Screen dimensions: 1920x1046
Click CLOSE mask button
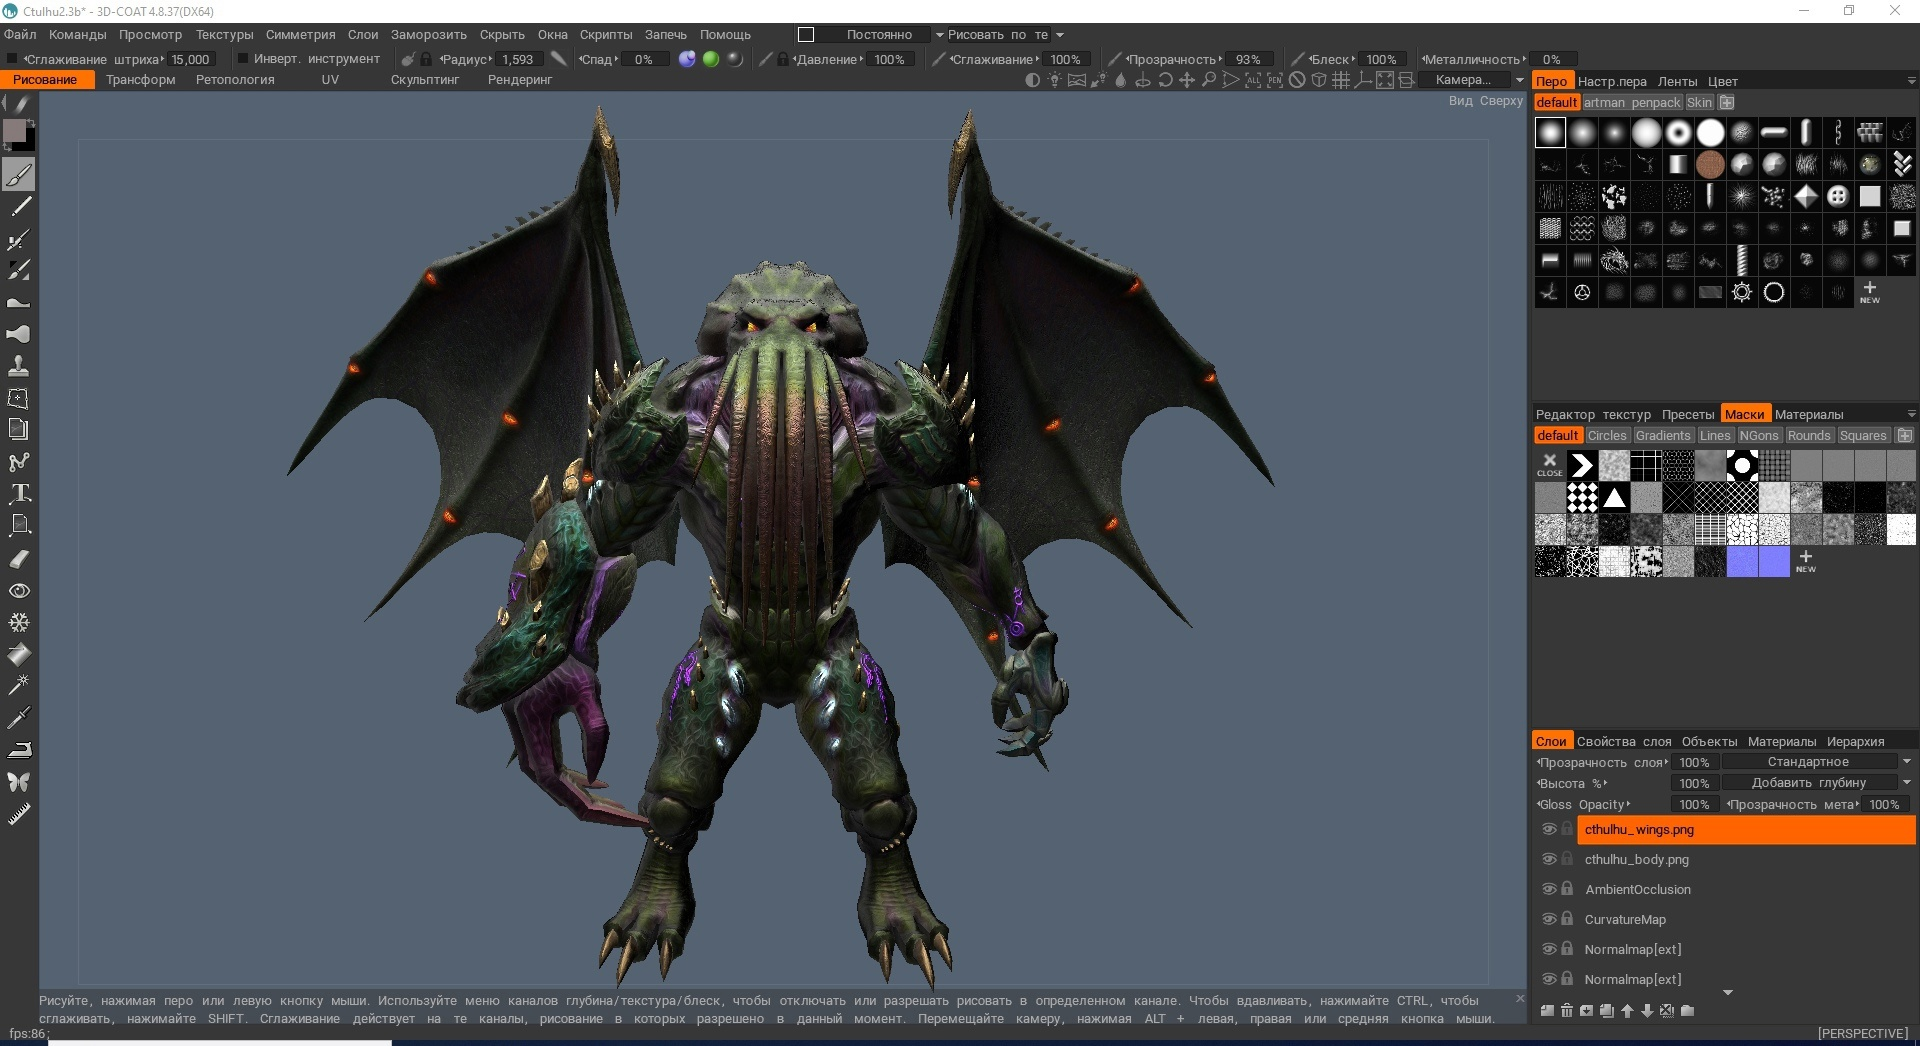1550,465
